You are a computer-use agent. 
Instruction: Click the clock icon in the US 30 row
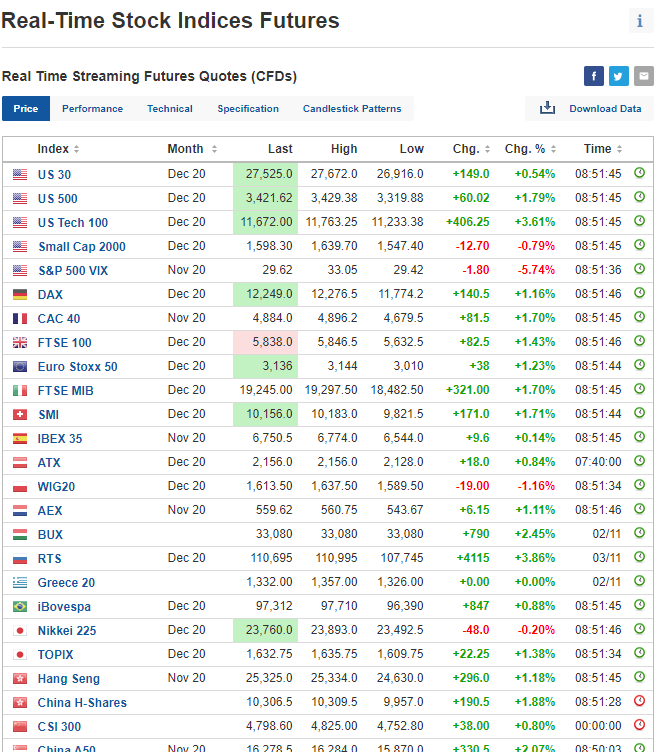pyautogui.click(x=640, y=174)
